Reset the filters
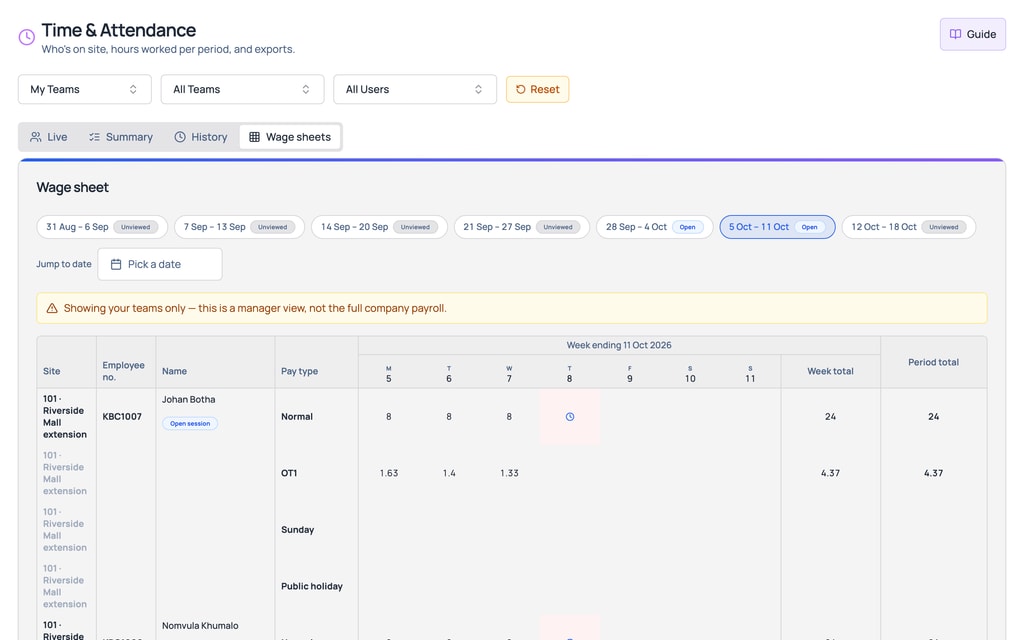The height and width of the screenshot is (640, 1024). (x=537, y=89)
